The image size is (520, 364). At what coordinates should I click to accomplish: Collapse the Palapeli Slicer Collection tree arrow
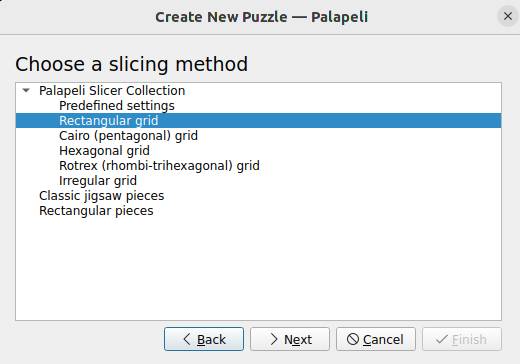(x=26, y=90)
